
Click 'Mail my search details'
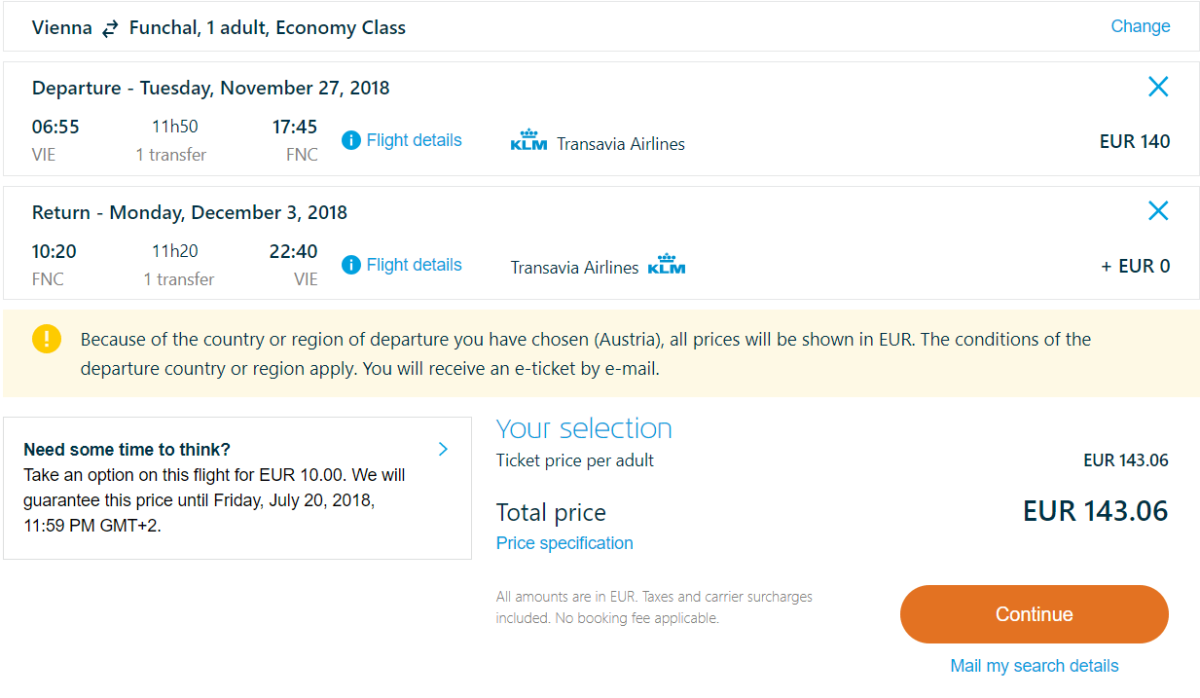tap(1034, 666)
